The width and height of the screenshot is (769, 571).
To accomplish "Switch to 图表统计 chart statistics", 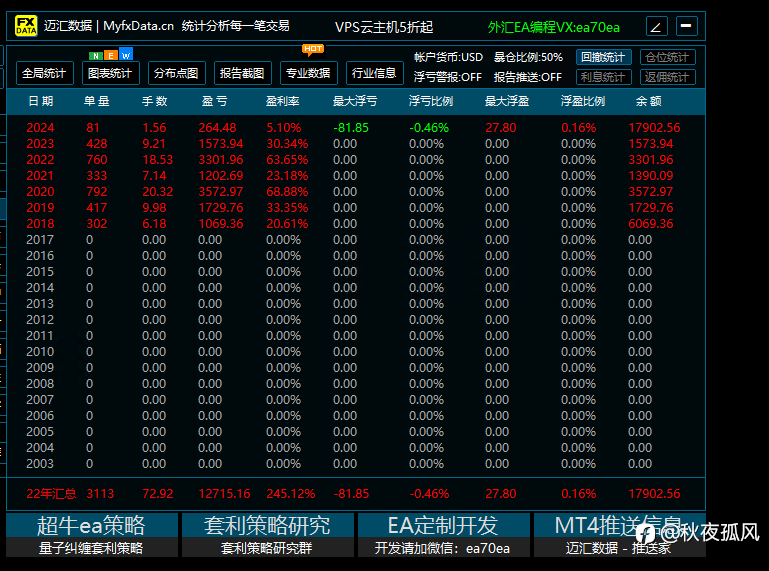I will (x=110, y=74).
